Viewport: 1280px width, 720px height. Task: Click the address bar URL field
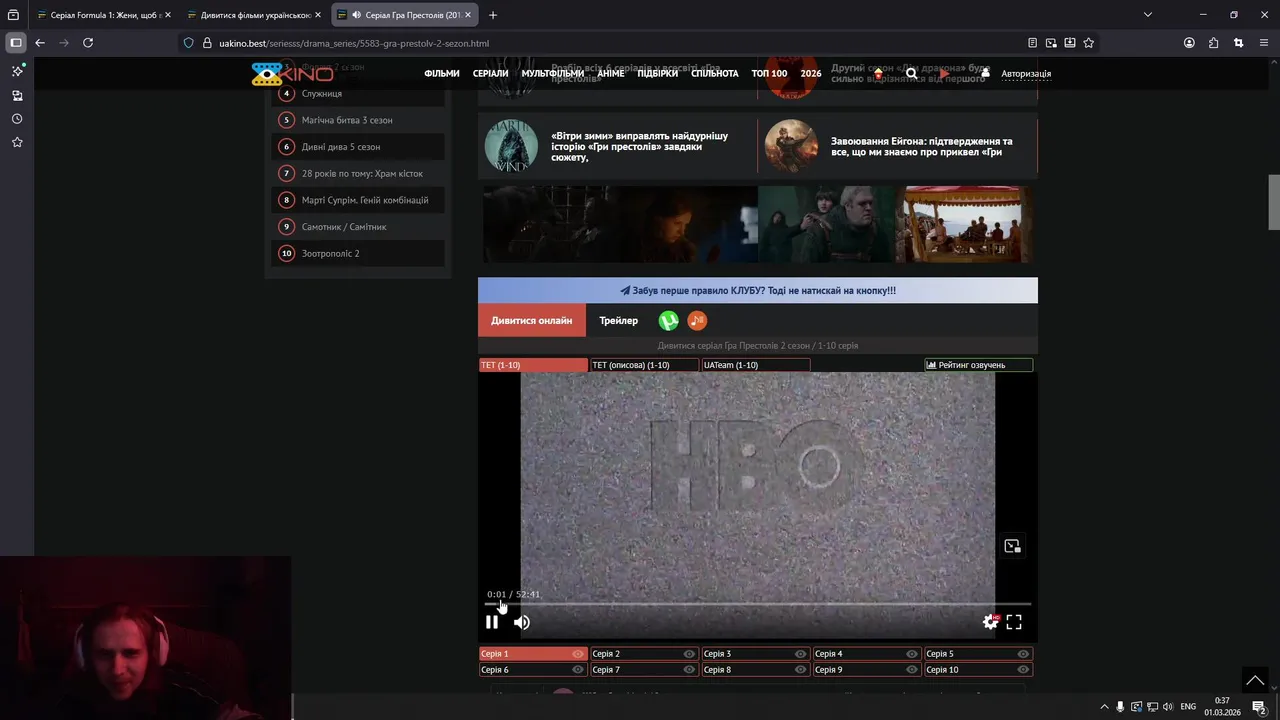pyautogui.click(x=600, y=43)
